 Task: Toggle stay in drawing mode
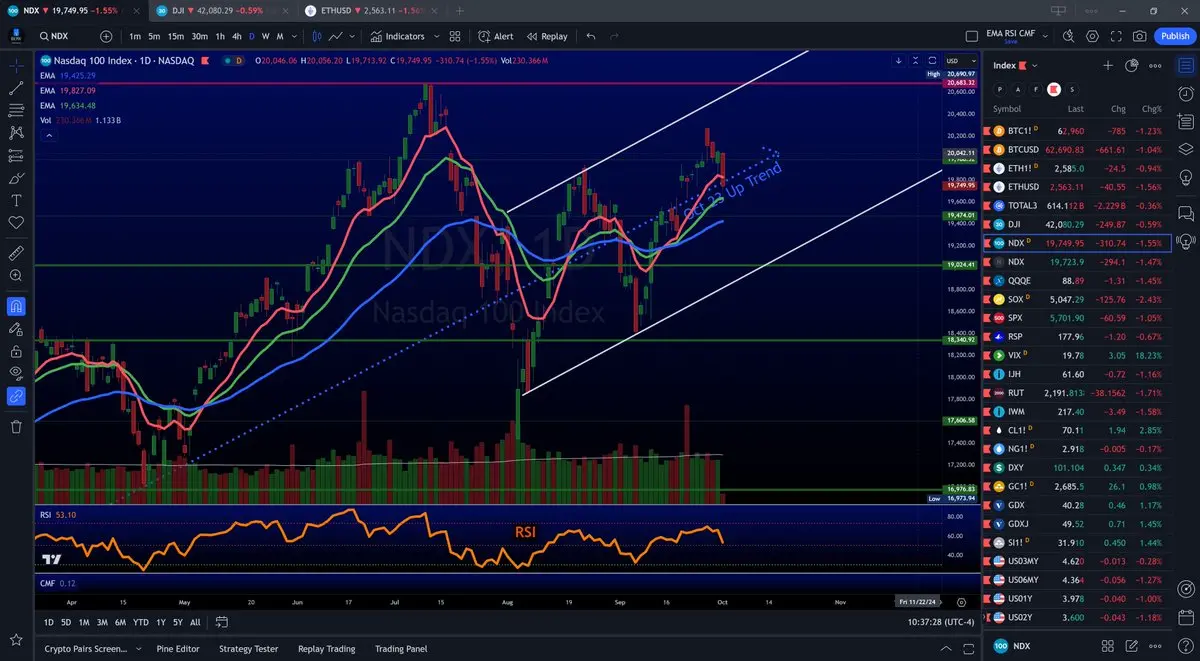point(16,328)
